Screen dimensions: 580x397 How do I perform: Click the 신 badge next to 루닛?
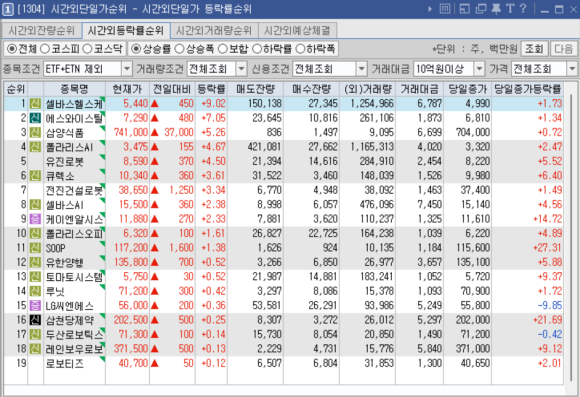pos(35,291)
